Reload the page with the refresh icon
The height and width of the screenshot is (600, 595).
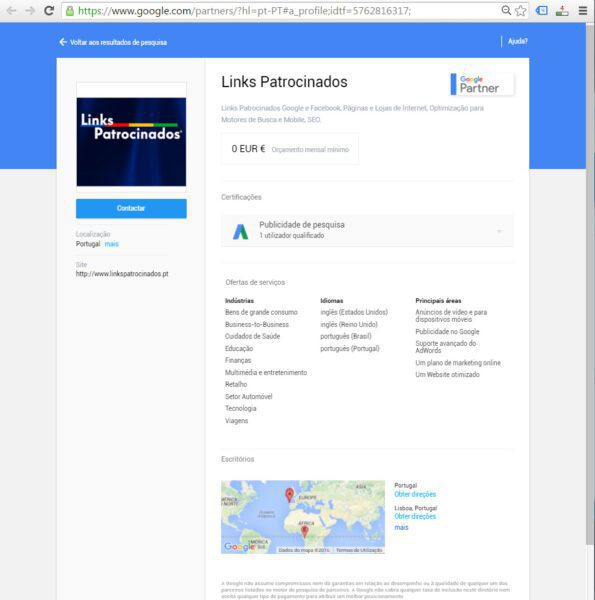click(49, 11)
